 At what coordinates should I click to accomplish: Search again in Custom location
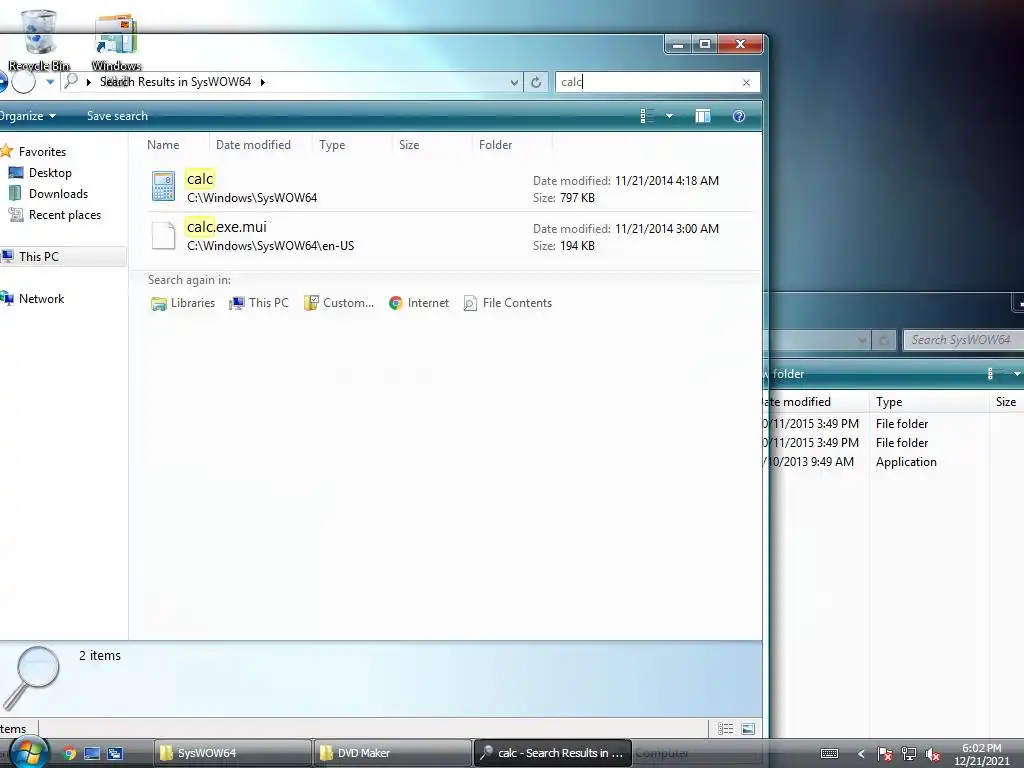coord(339,303)
